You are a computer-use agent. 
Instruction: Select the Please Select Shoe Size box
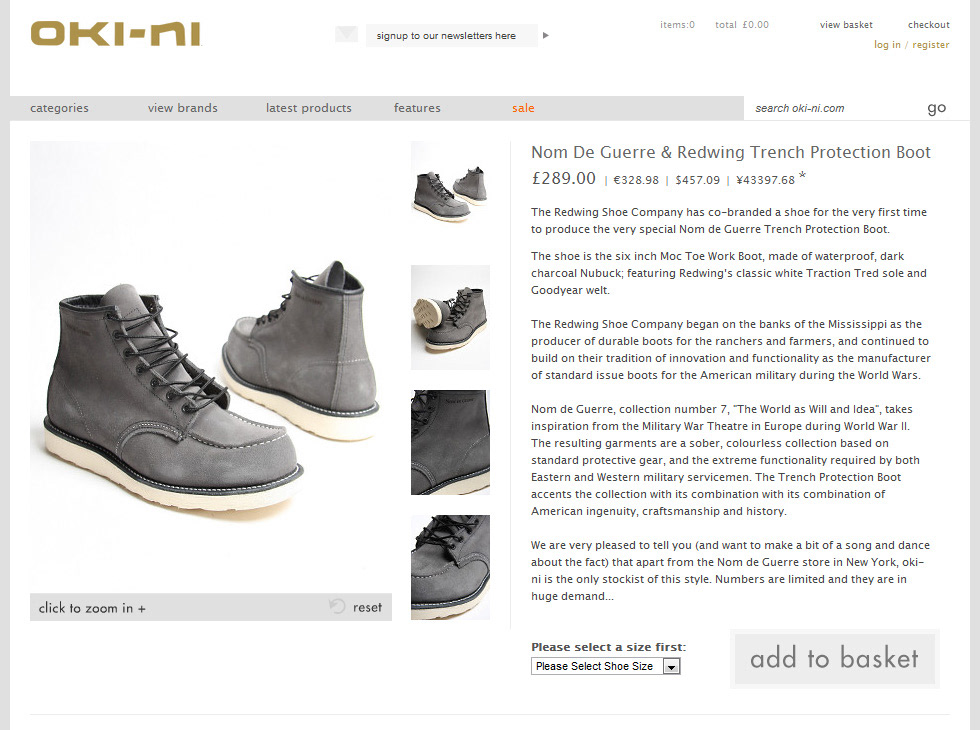pos(605,666)
